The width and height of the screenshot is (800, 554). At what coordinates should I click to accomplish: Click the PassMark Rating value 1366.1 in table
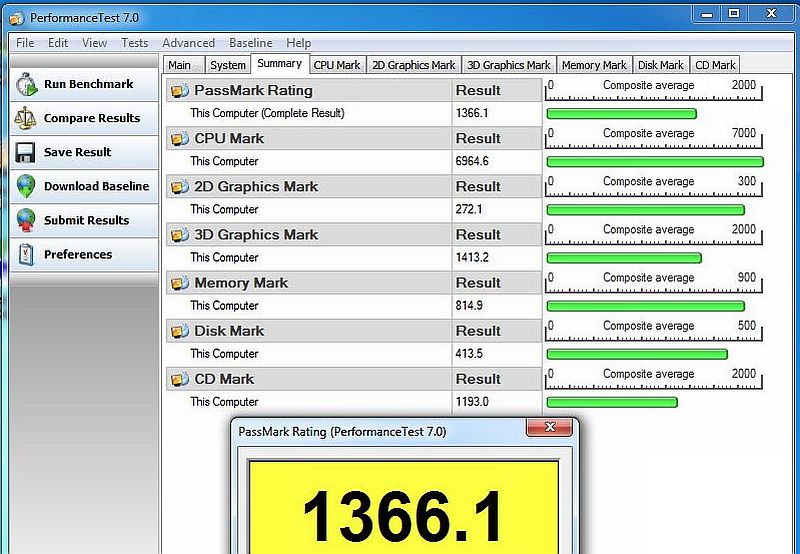[x=472, y=113]
